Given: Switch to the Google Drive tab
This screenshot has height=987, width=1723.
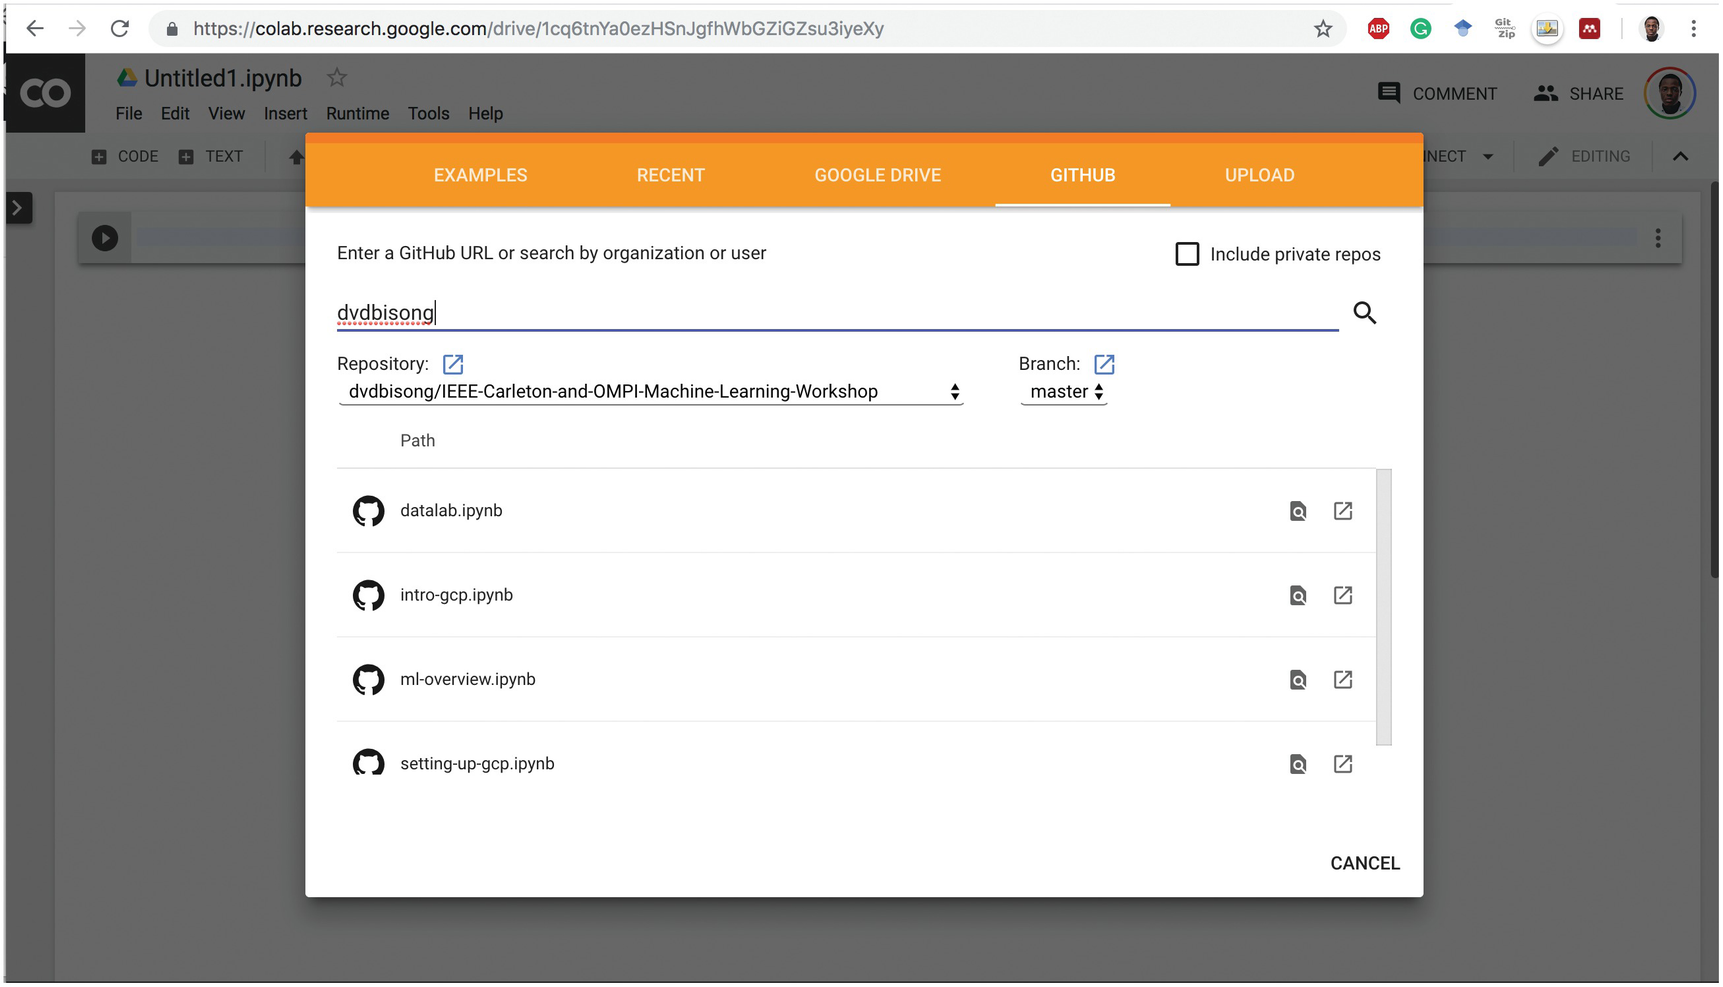Looking at the screenshot, I should tap(877, 175).
